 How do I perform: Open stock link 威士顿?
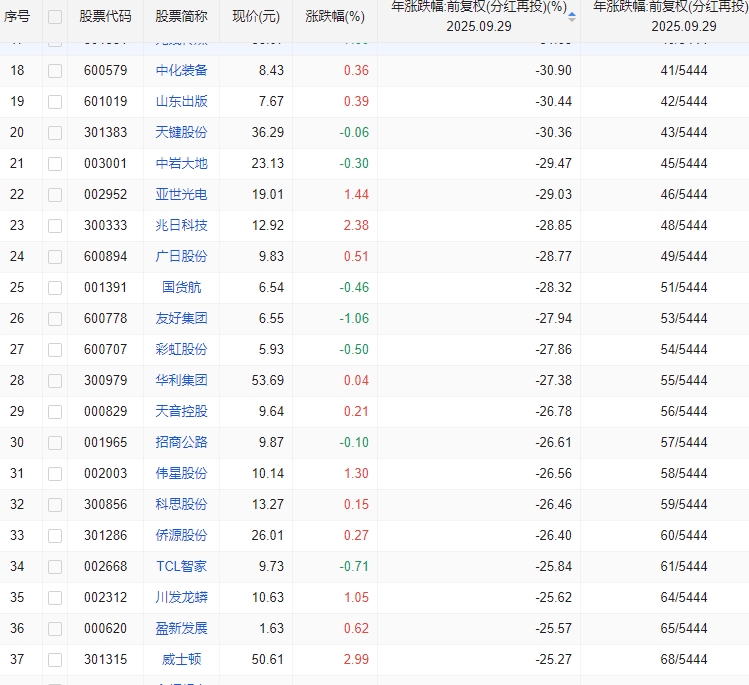182,660
